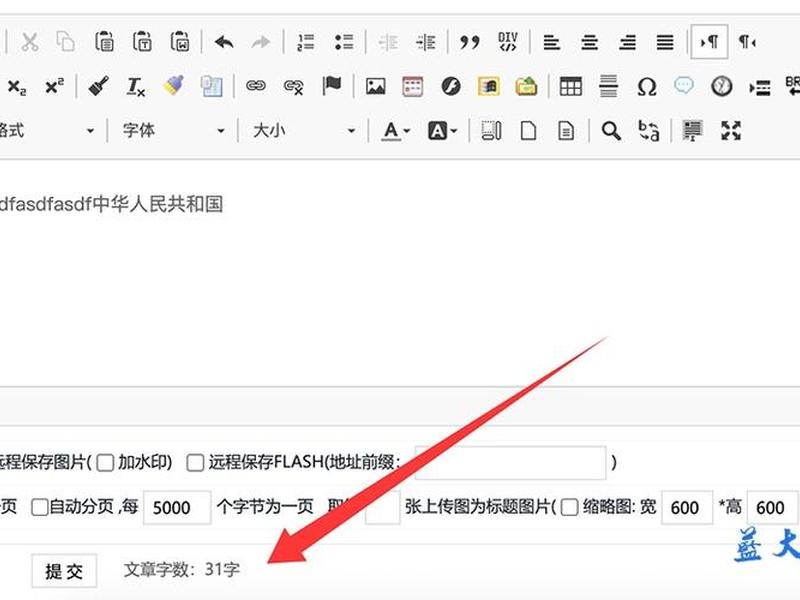Image resolution: width=800 pixels, height=600 pixels.
Task: Maximize the editor area
Action: click(x=731, y=131)
